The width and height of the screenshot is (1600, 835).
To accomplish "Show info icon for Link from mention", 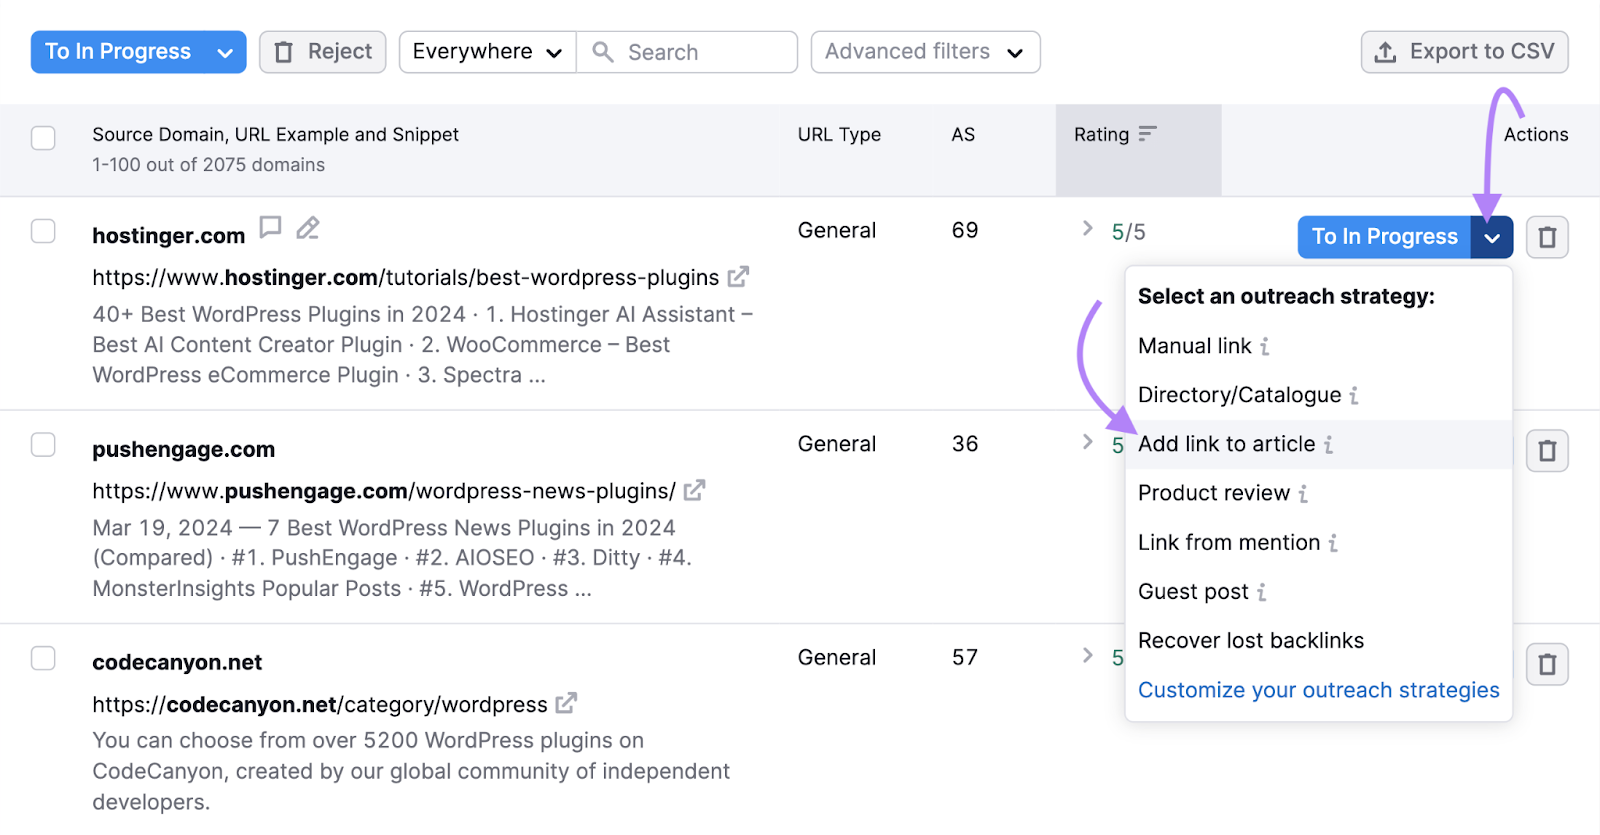I will pos(1333,543).
